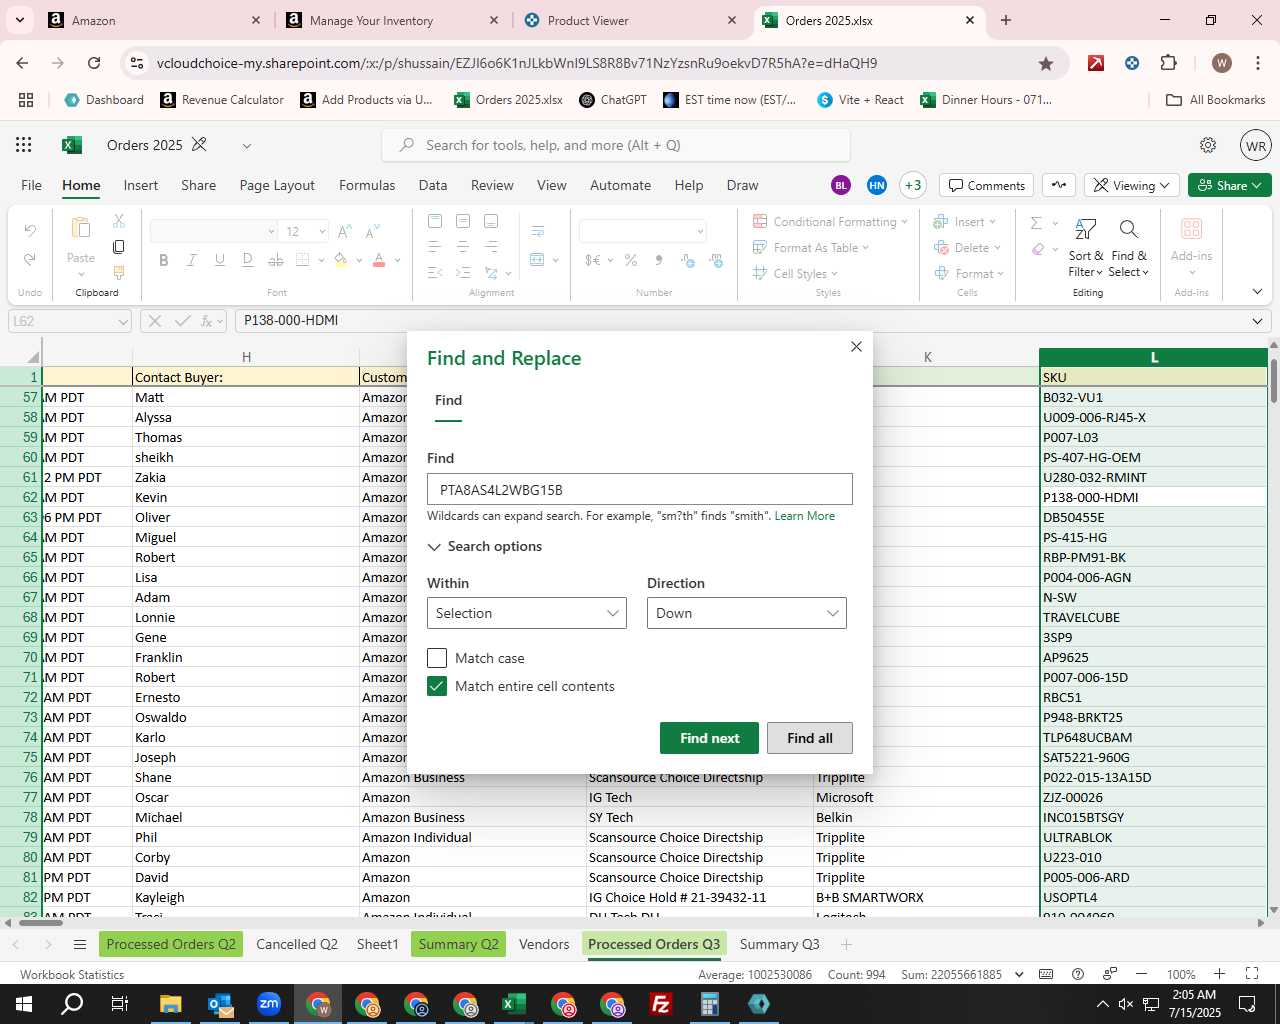Open the Formulas ribbon tab

[367, 185]
